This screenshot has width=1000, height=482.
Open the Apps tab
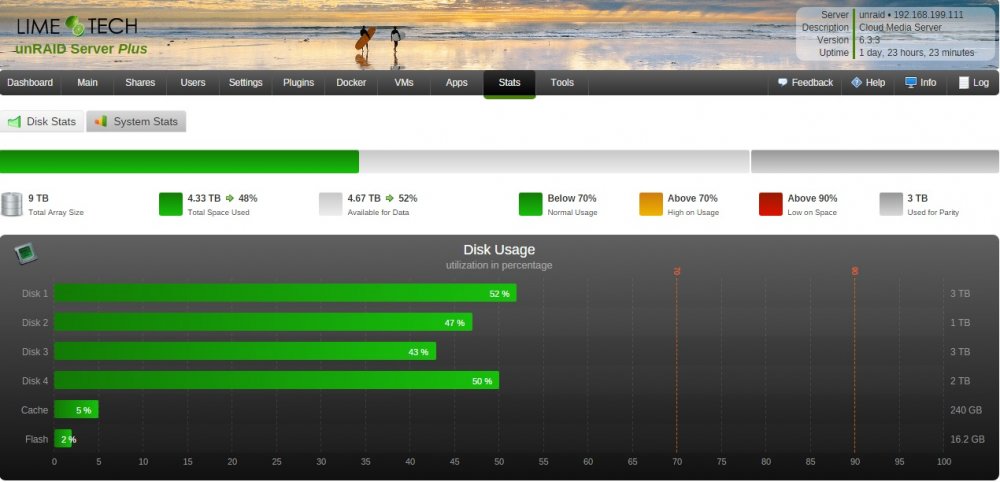tap(457, 83)
